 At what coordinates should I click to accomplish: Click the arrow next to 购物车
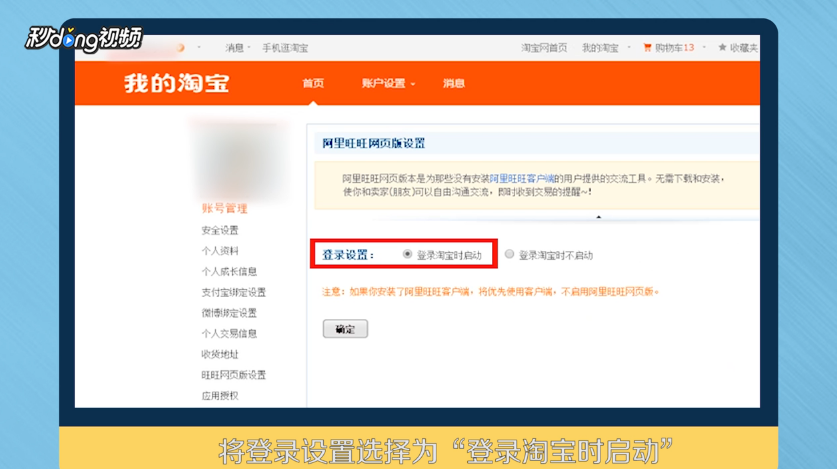click(704, 47)
